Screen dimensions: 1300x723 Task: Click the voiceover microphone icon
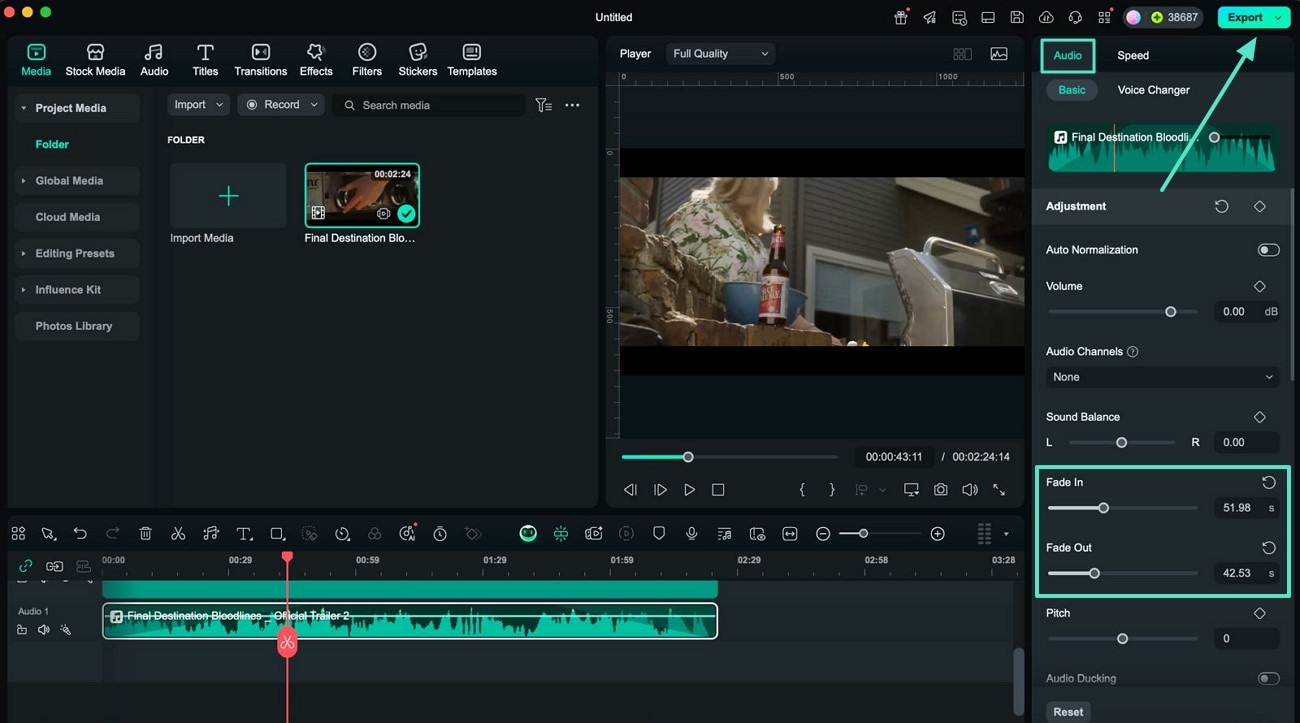point(691,534)
